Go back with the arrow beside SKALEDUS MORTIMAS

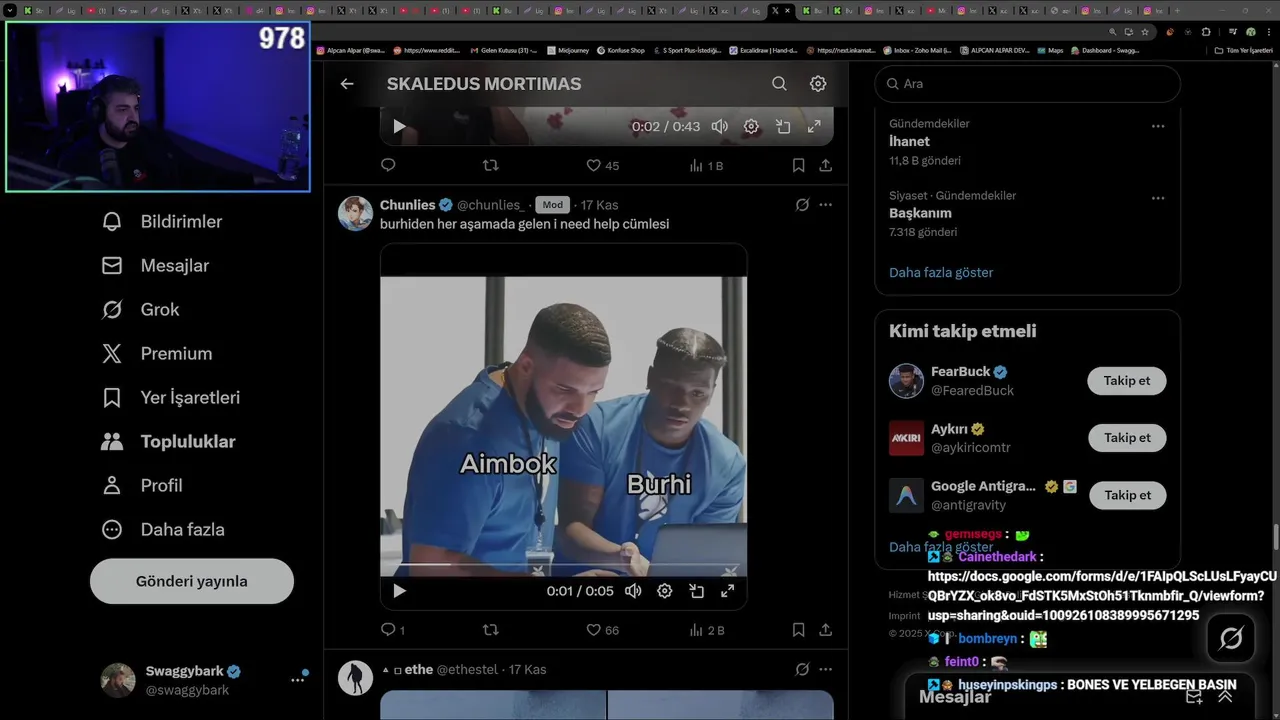coord(347,84)
